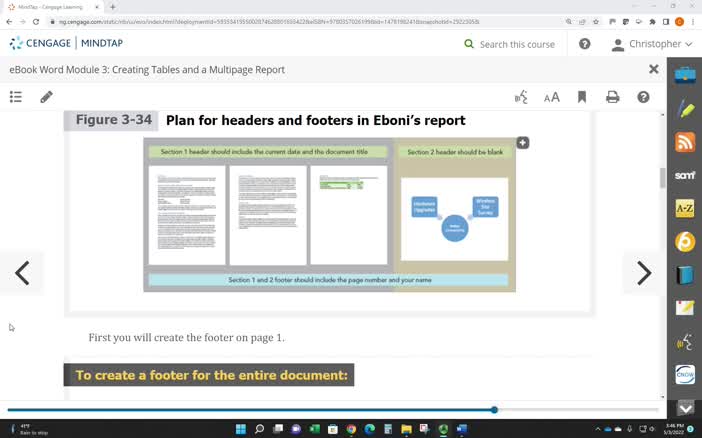Open the blue briefcase app in sidebar
Image resolution: width=702 pixels, height=438 pixels.
coord(685,75)
